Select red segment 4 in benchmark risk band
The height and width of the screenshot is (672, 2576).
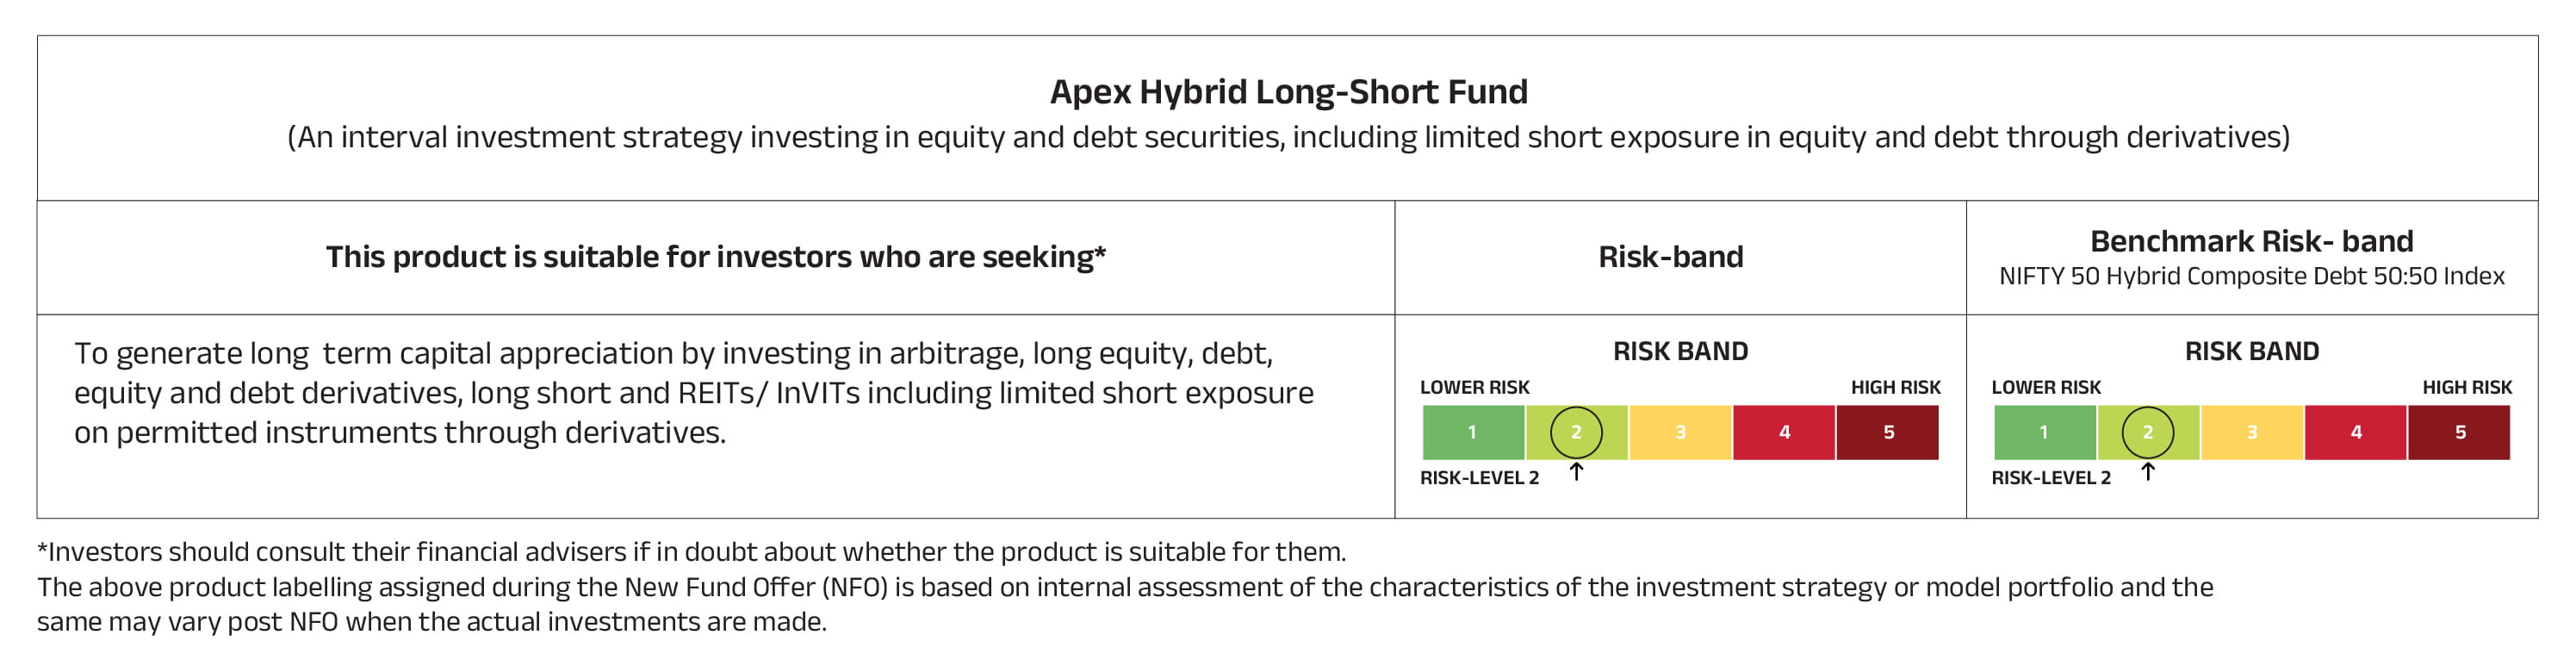2356,432
